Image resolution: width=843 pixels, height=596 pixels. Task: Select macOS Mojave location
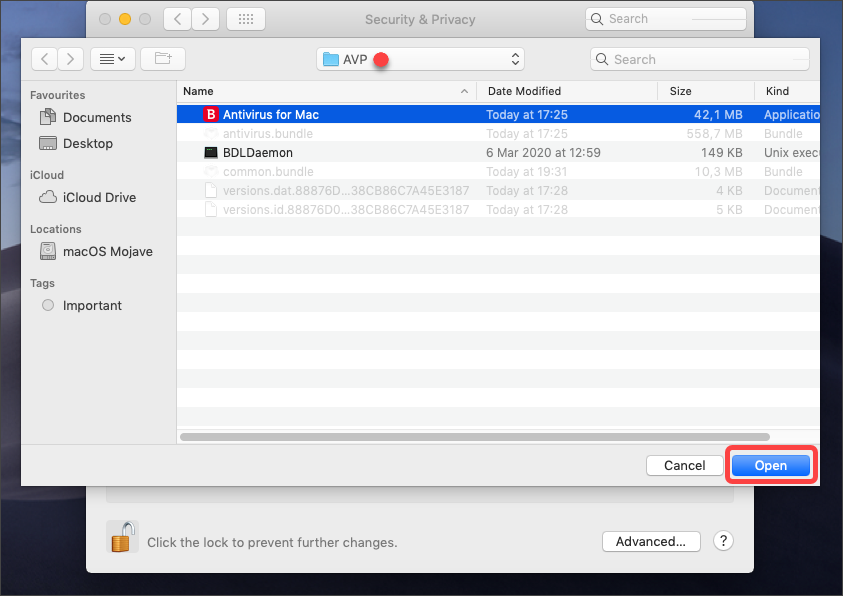point(108,252)
